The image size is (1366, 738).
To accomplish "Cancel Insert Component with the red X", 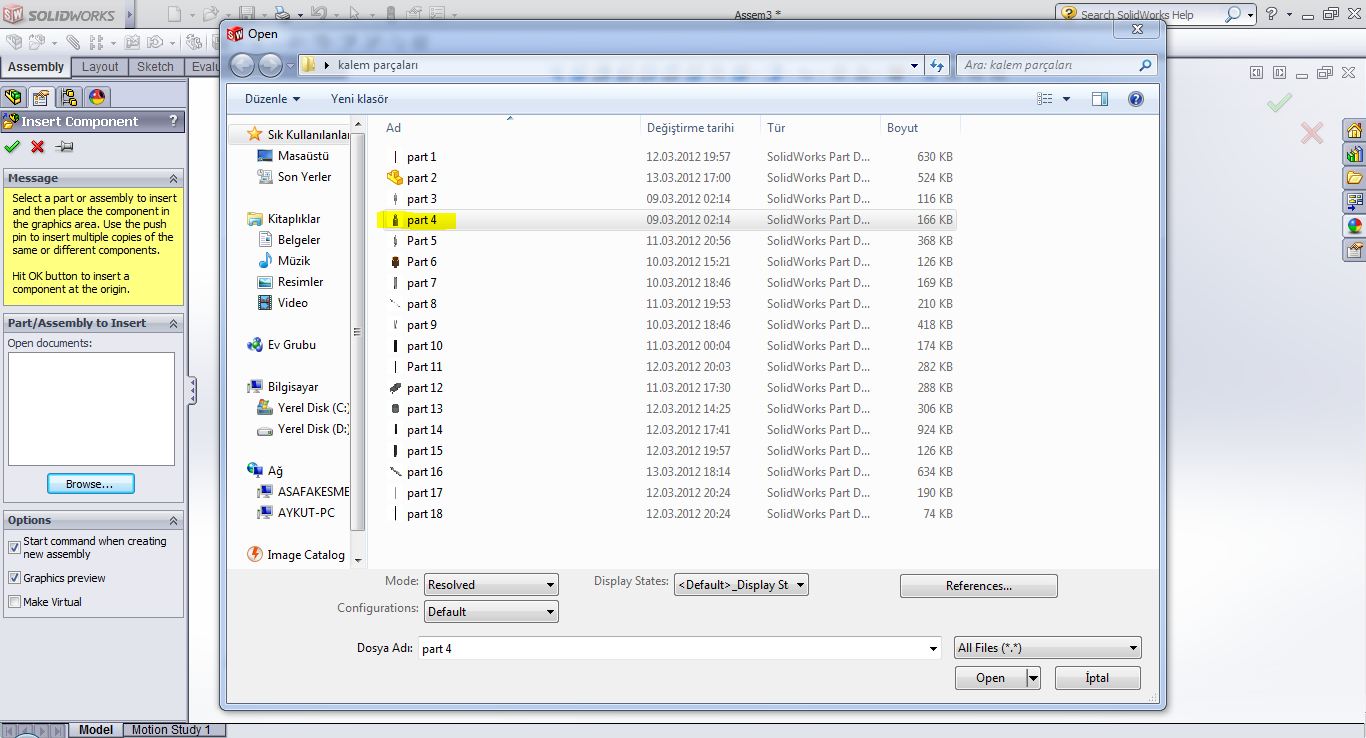I will coord(38,147).
